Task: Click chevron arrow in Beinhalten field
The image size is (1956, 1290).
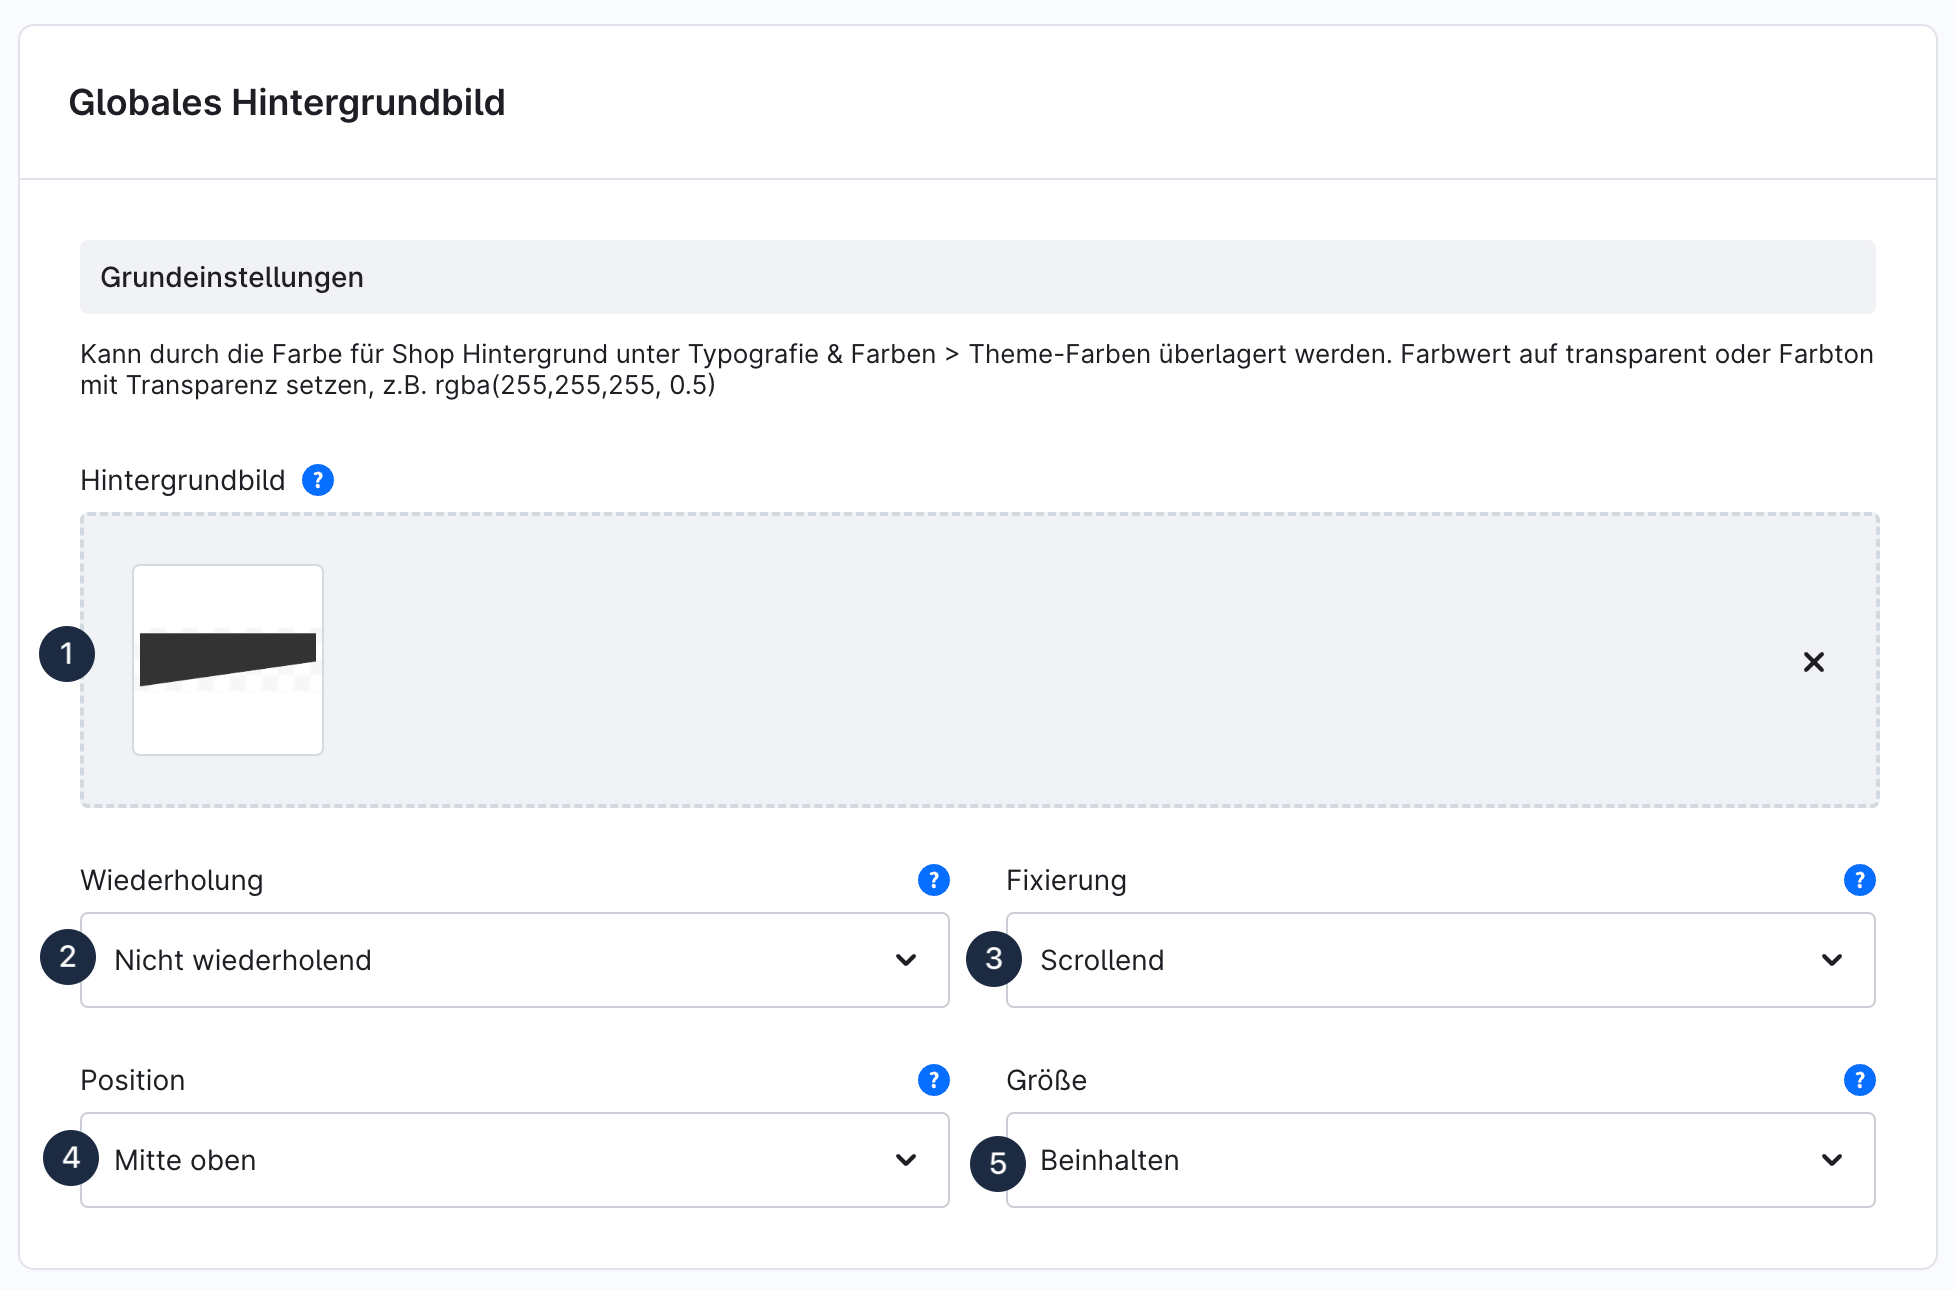Action: click(x=1832, y=1160)
